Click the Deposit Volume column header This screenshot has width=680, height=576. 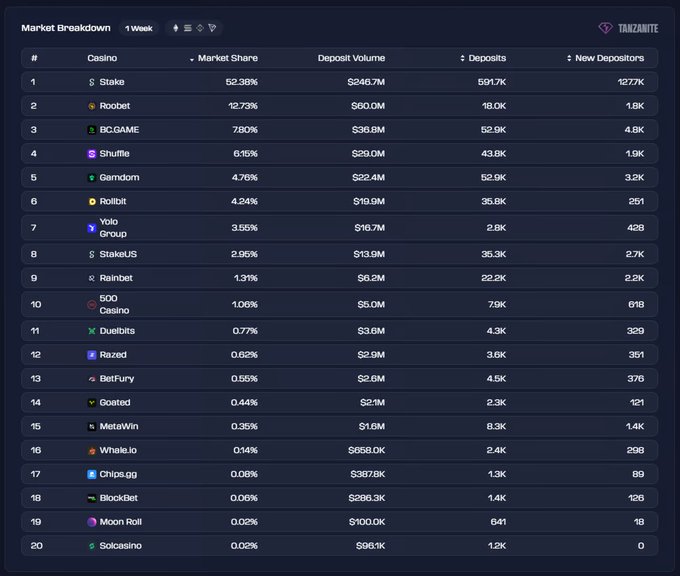(x=351, y=58)
